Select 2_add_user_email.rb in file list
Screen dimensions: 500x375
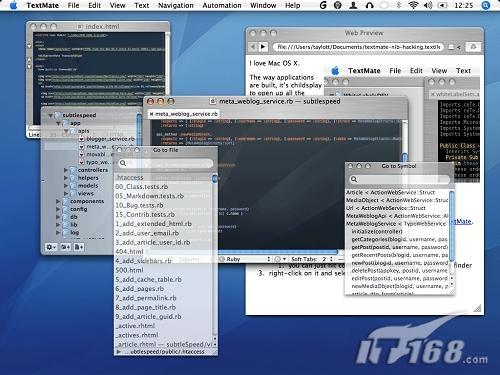pos(163,233)
